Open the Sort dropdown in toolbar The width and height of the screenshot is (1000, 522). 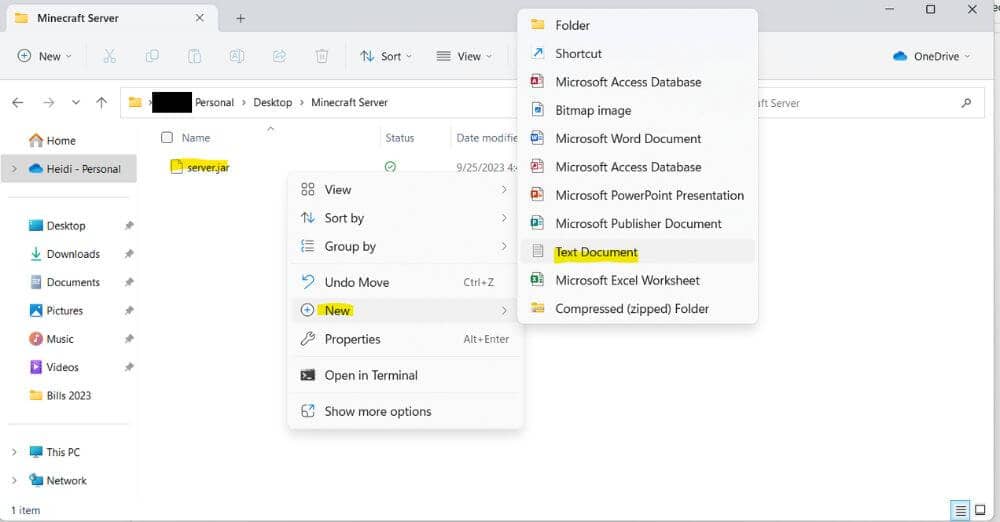pyautogui.click(x=386, y=56)
